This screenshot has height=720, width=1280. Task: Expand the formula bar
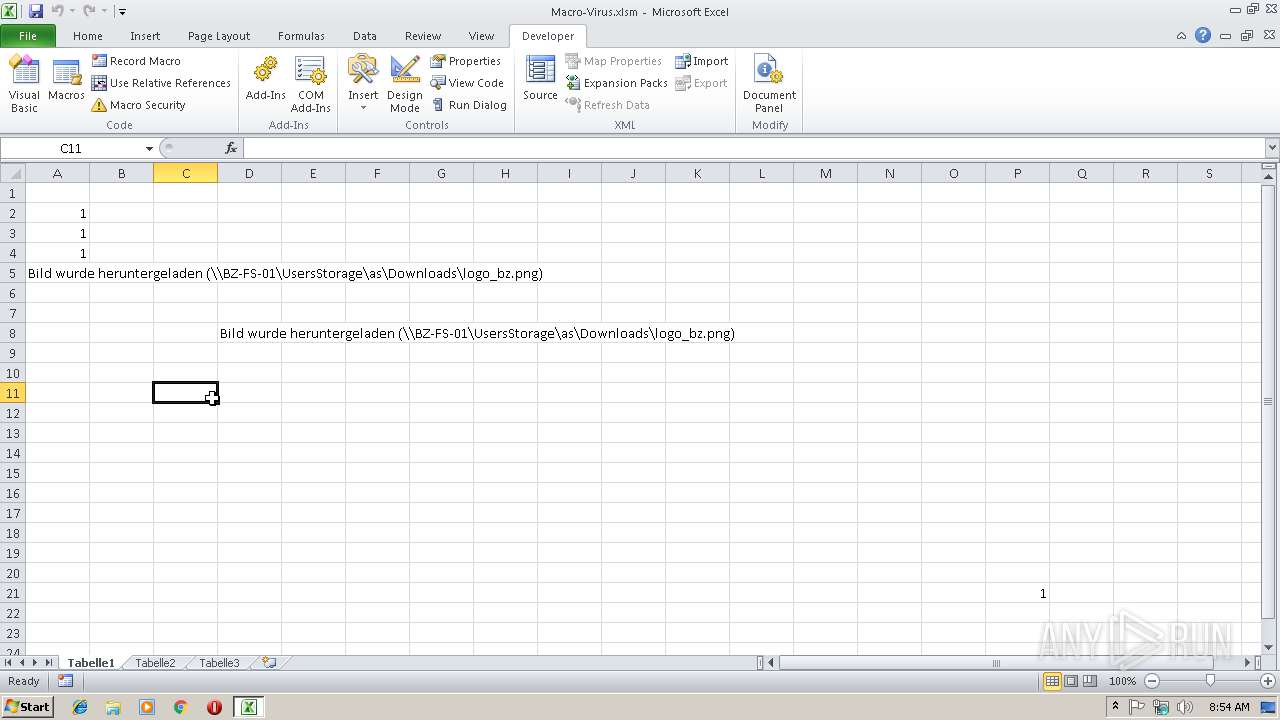1272,148
